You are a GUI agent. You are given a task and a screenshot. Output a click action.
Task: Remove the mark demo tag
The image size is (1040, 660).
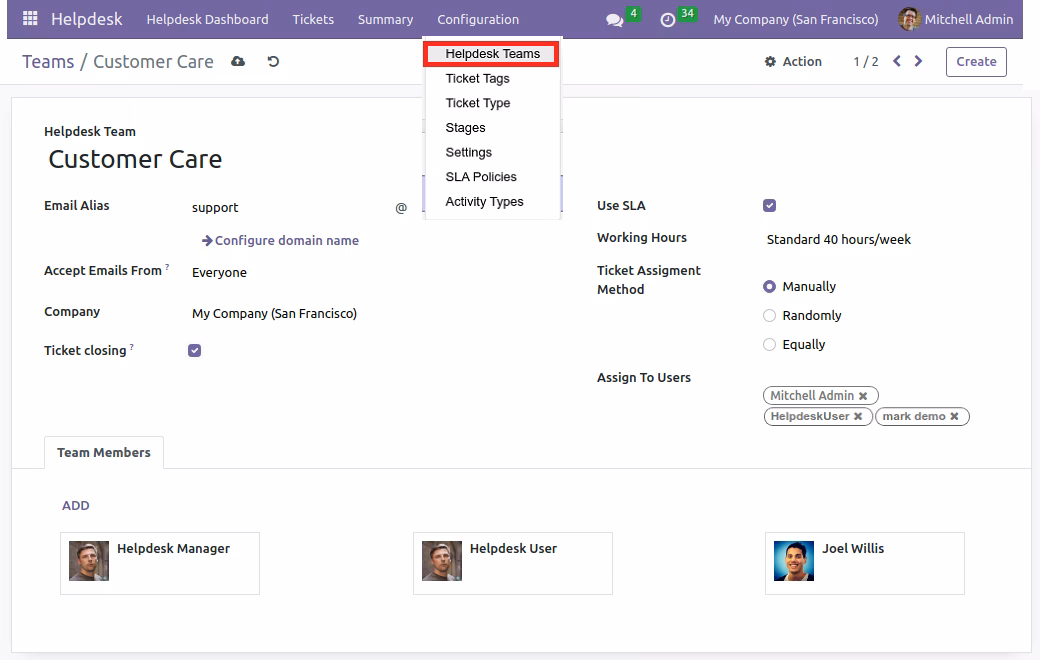[954, 417]
